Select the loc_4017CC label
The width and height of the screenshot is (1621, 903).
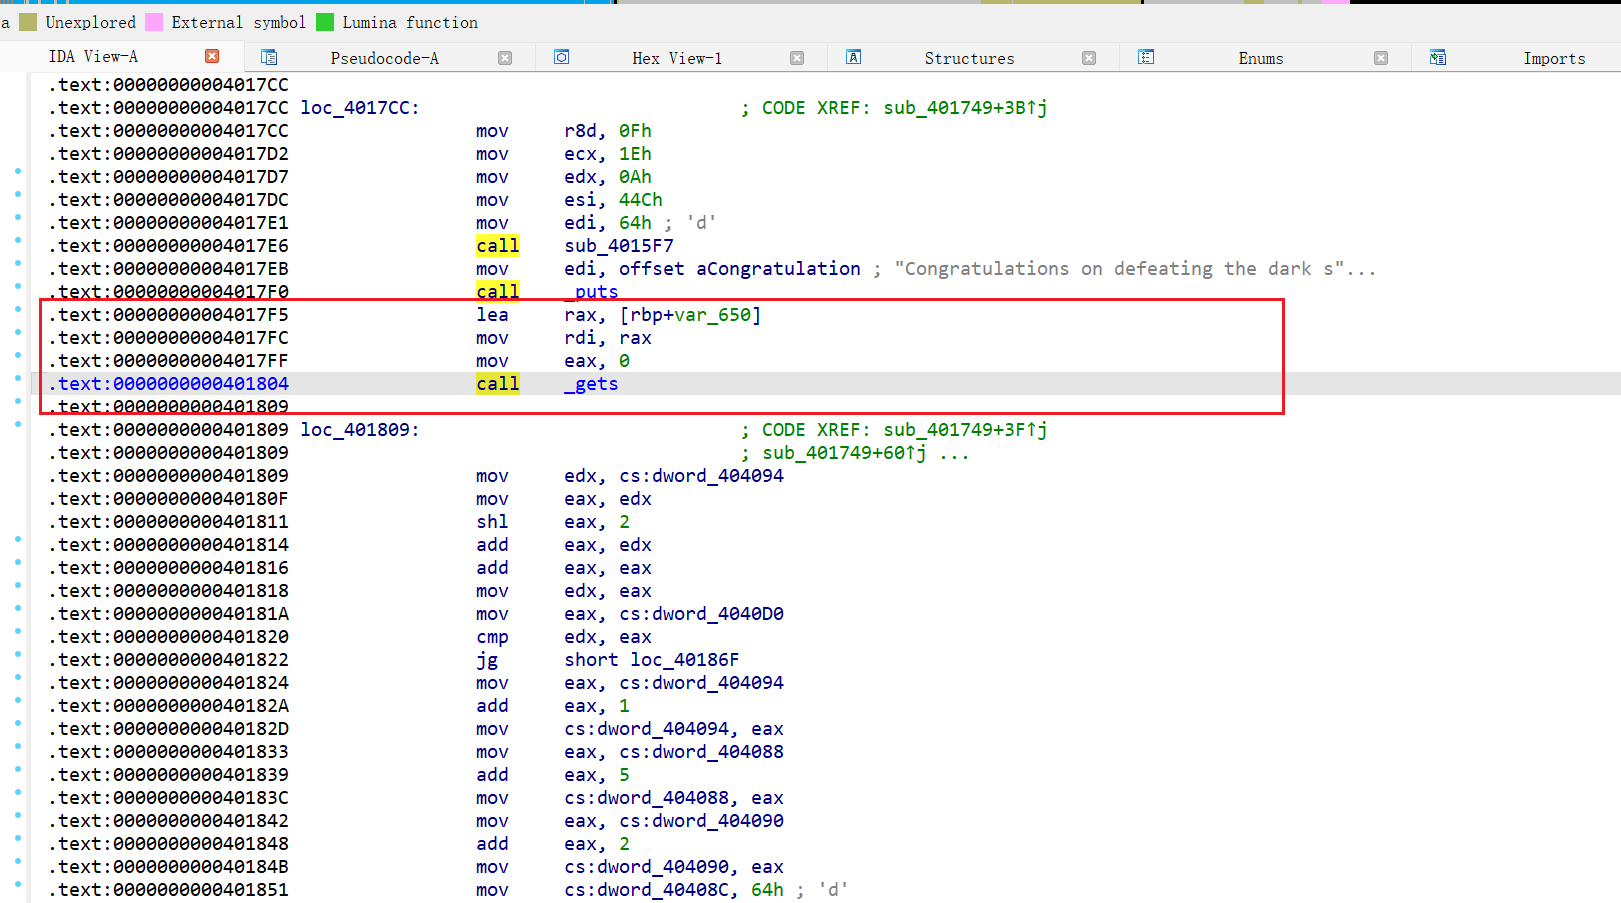(x=360, y=108)
